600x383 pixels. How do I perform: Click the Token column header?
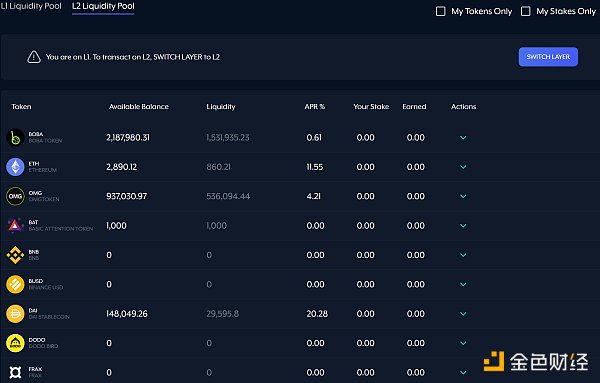click(x=21, y=107)
